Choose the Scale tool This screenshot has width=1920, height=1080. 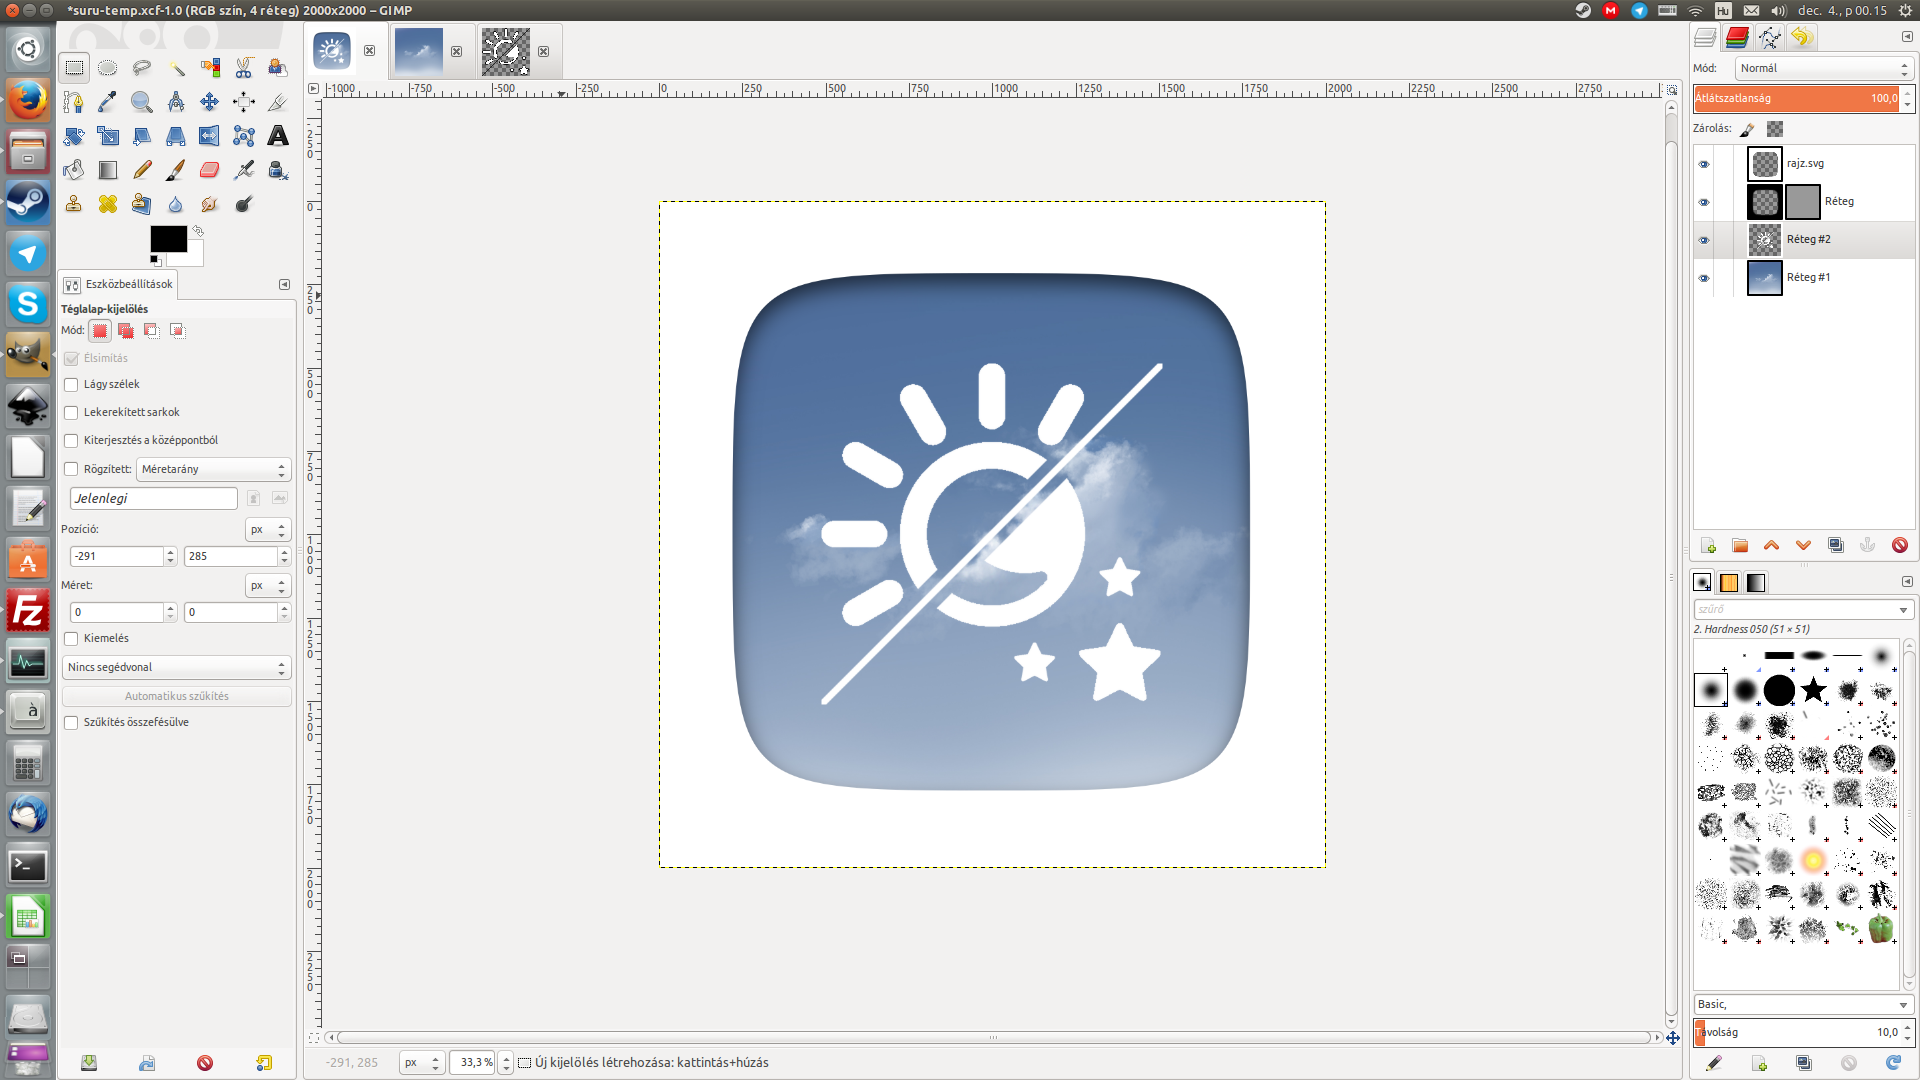point(108,136)
